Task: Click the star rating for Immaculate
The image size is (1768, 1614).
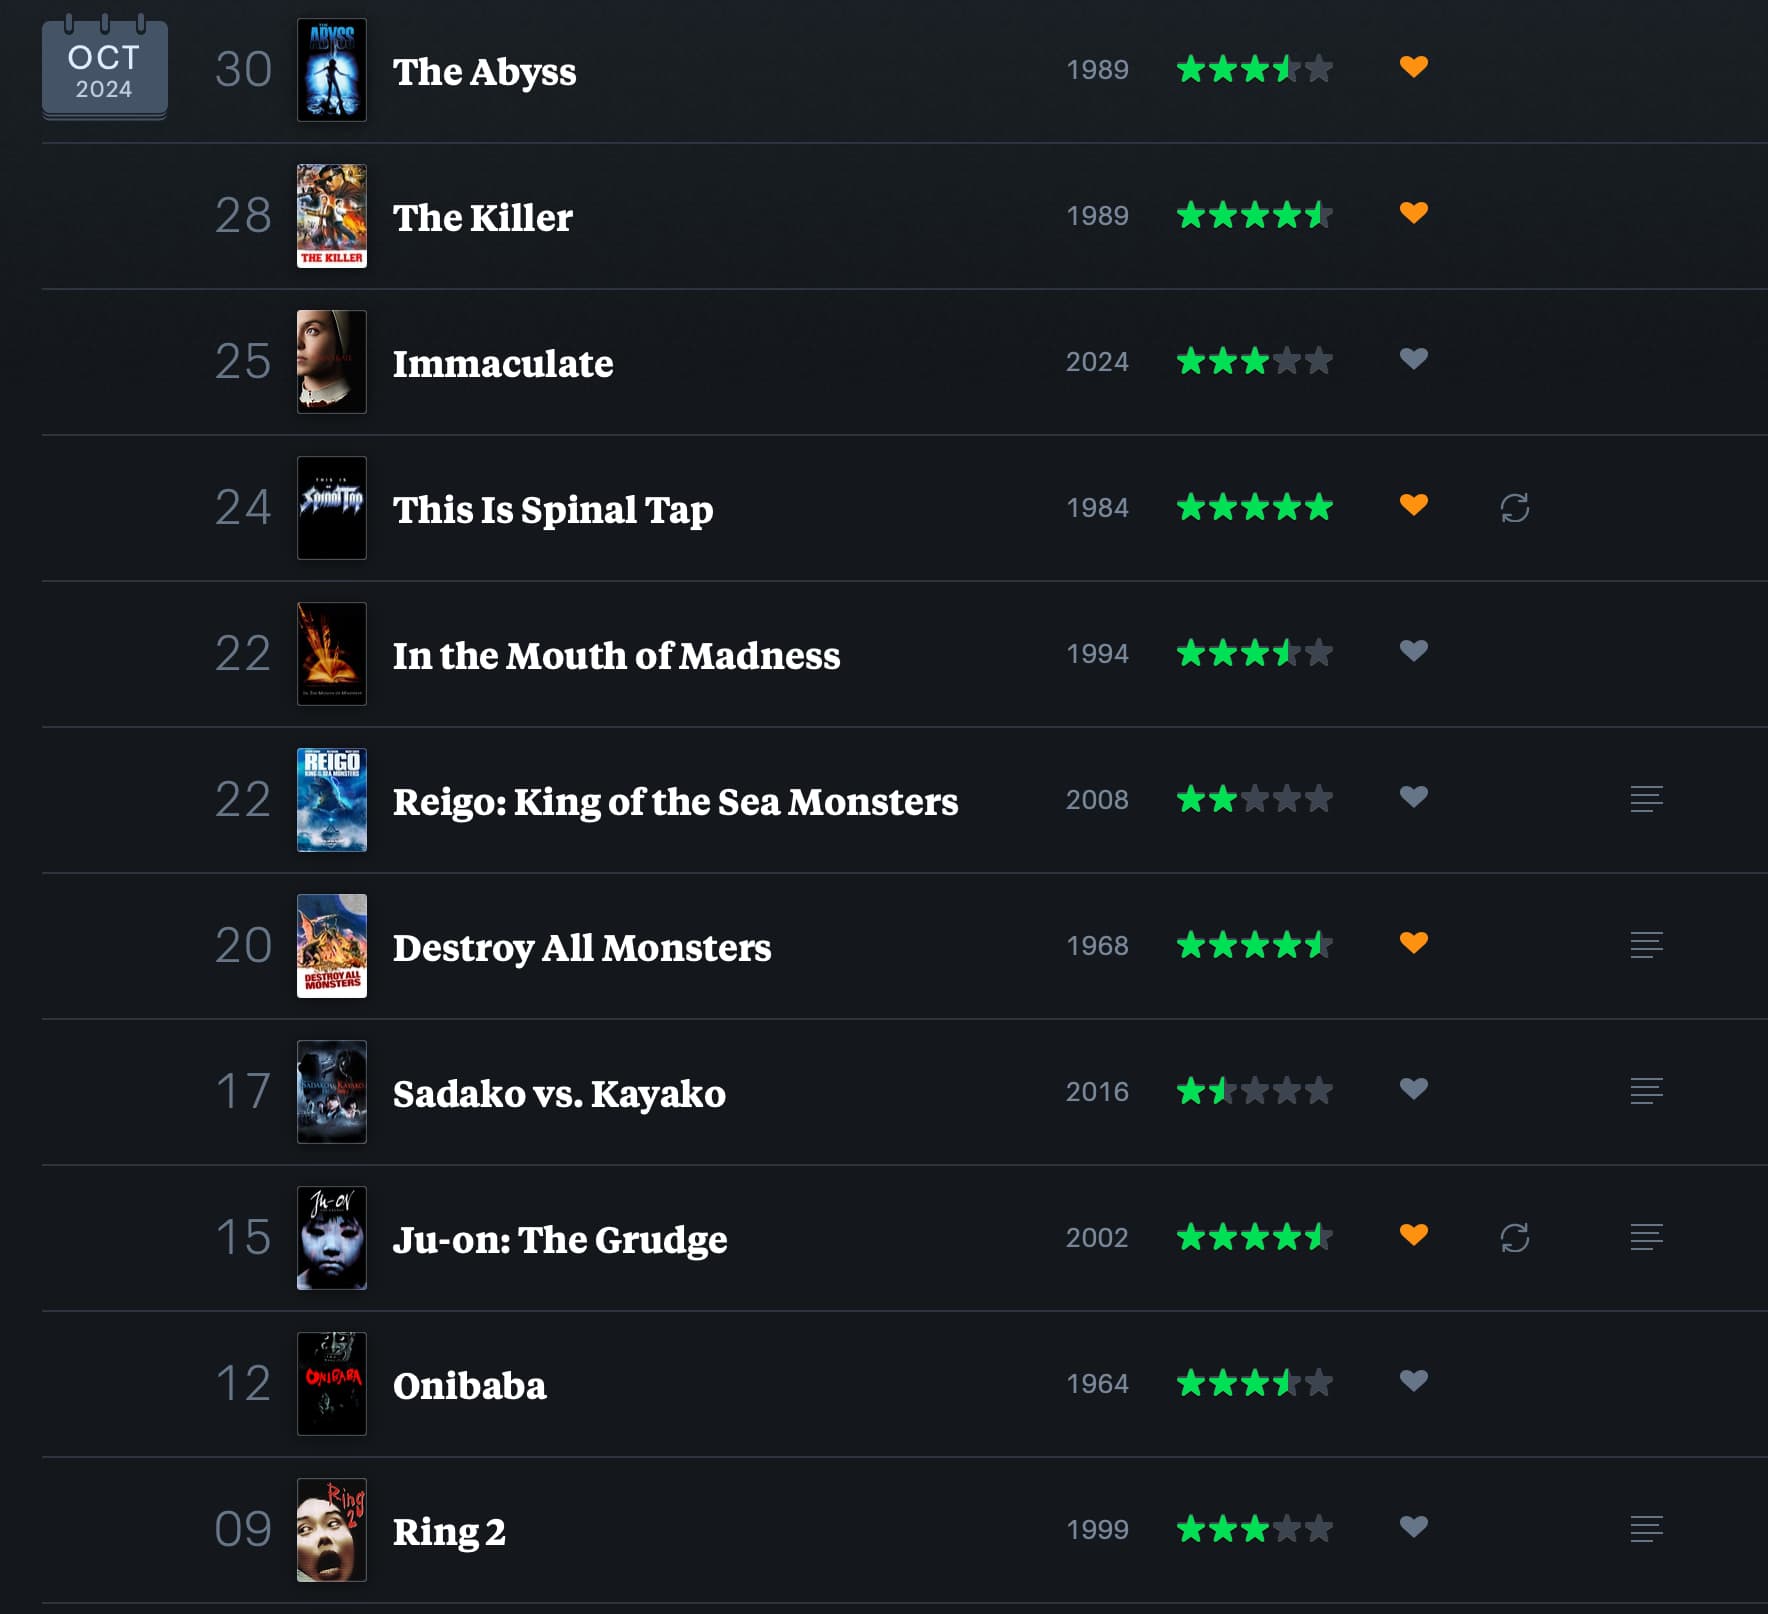Action: click(x=1254, y=361)
